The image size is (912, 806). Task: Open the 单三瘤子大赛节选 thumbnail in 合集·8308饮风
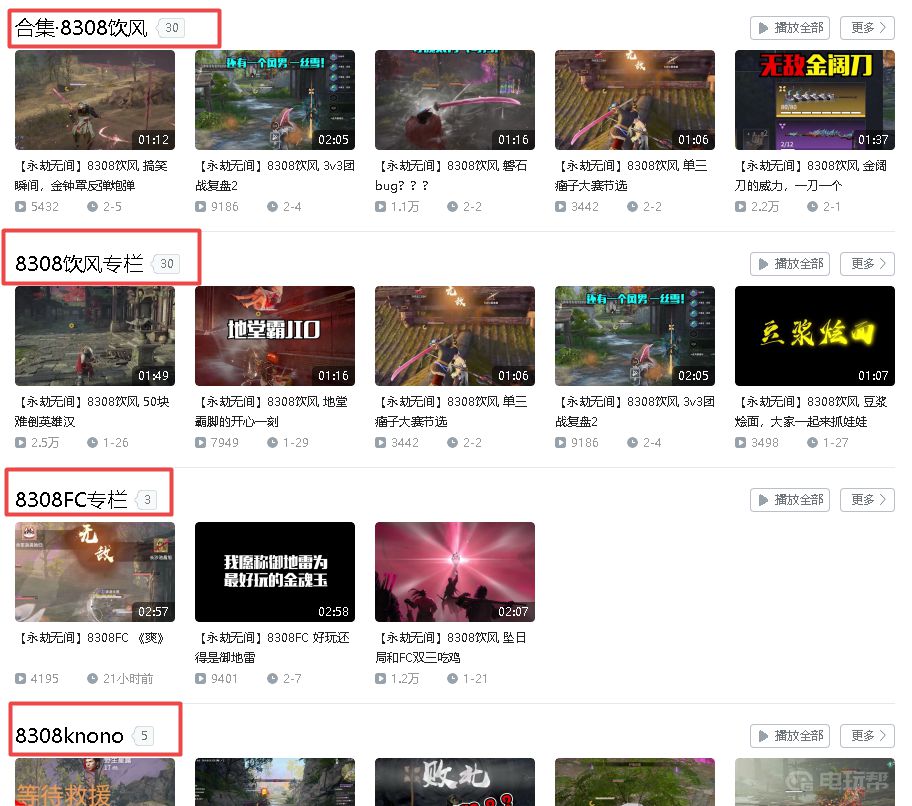[635, 100]
